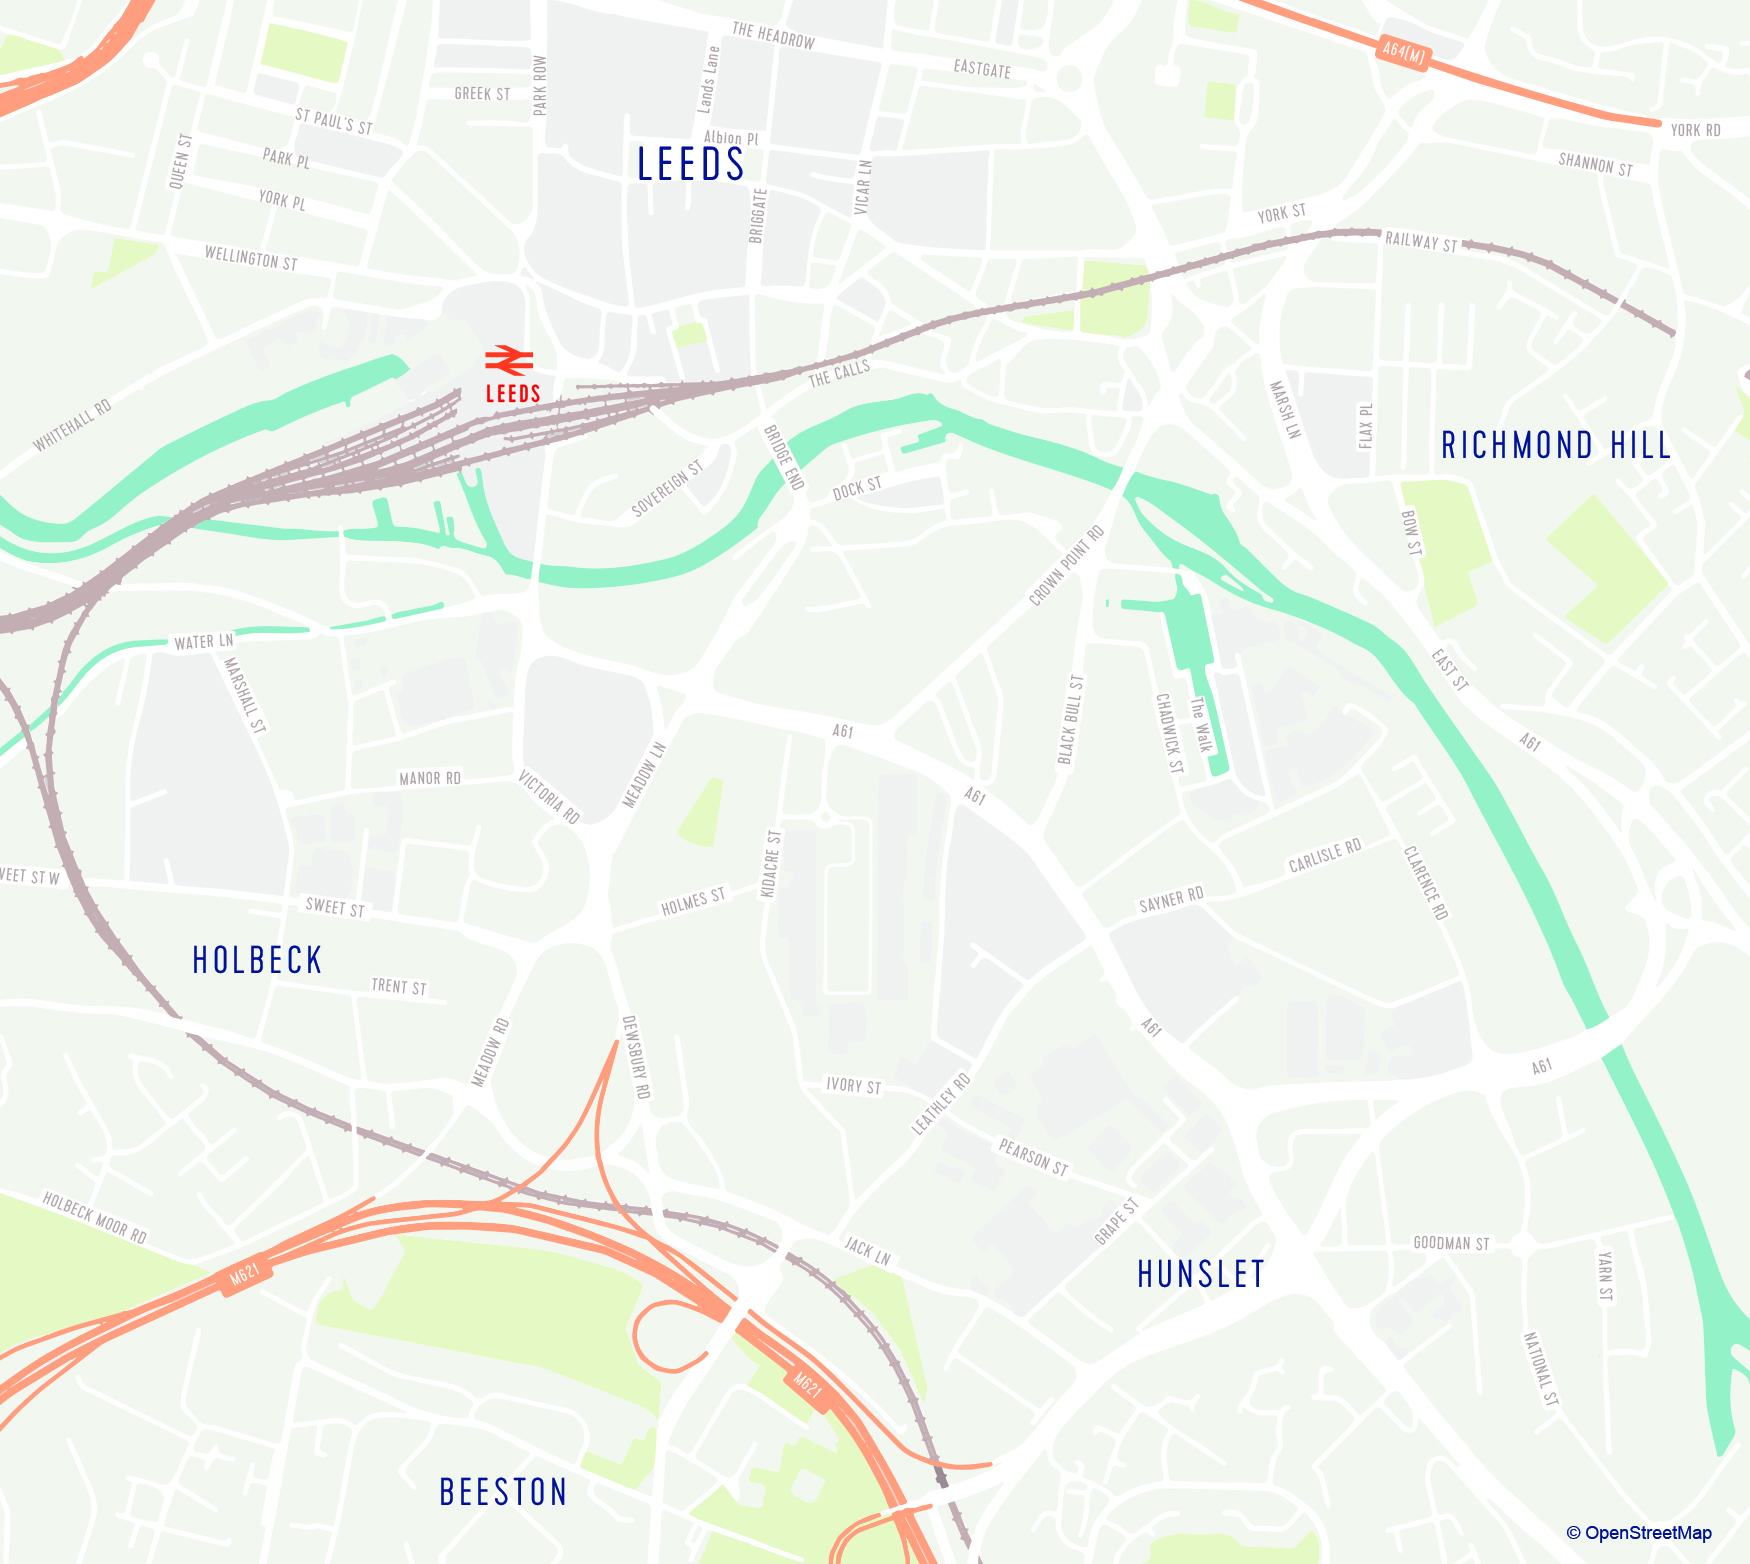The height and width of the screenshot is (1564, 1750).
Task: Click the Leeds railway station icon
Action: click(509, 361)
